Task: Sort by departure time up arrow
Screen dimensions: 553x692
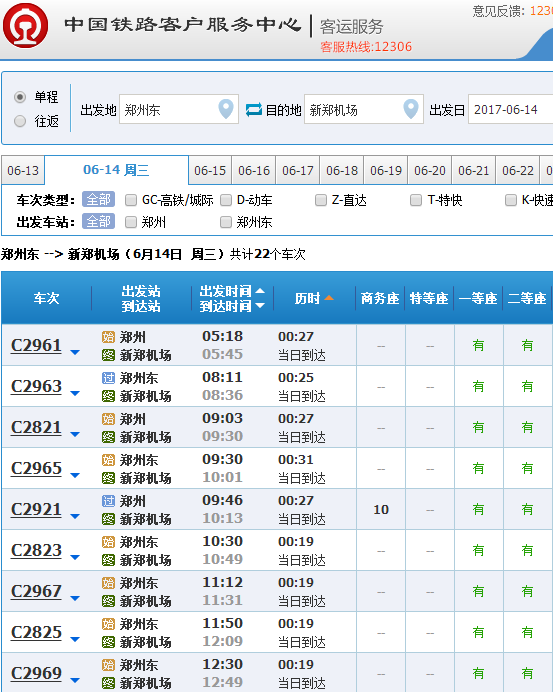Action: [260, 291]
